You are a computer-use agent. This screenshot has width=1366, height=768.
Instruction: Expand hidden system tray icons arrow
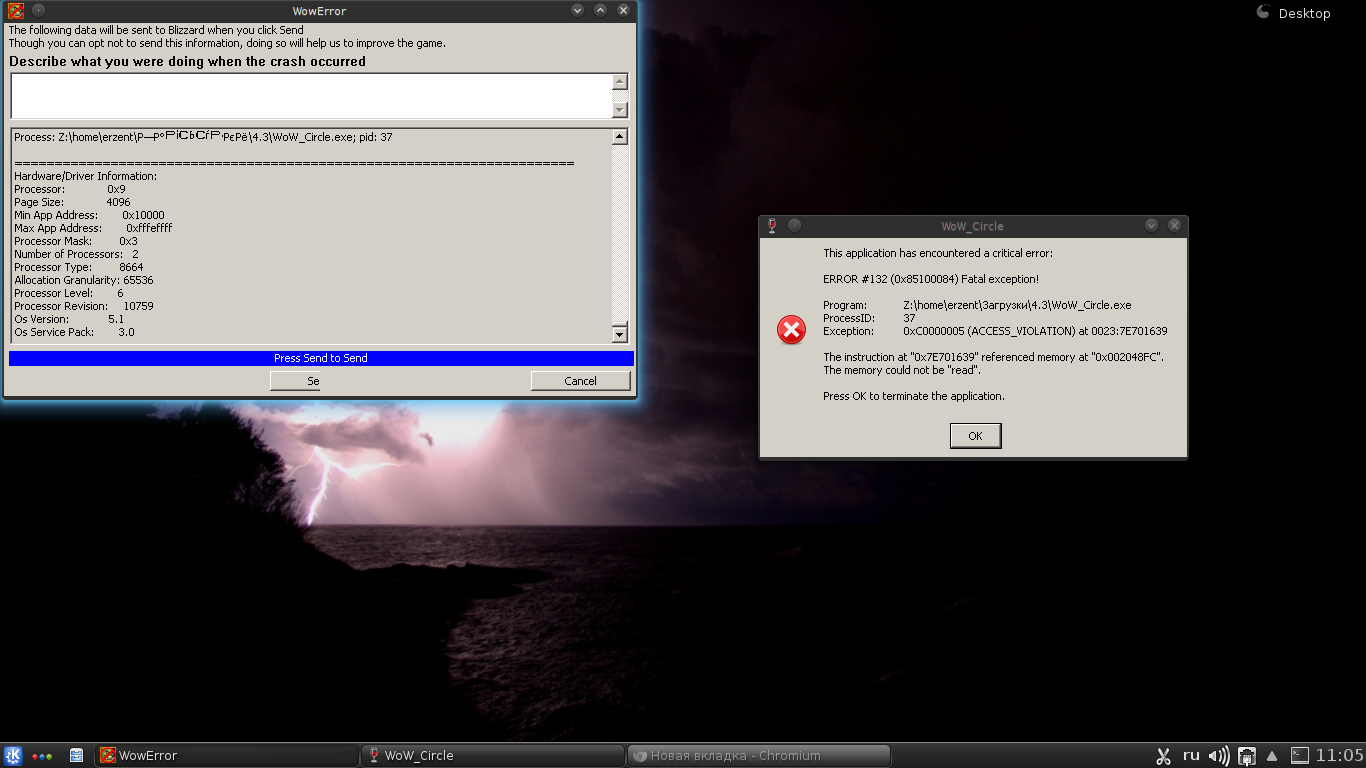[x=1272, y=756]
